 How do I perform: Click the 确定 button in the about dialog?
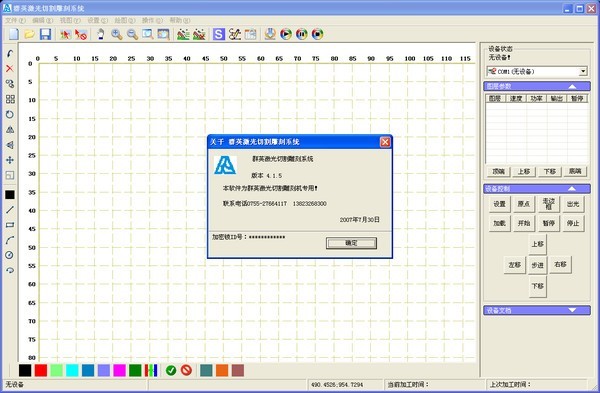click(351, 243)
